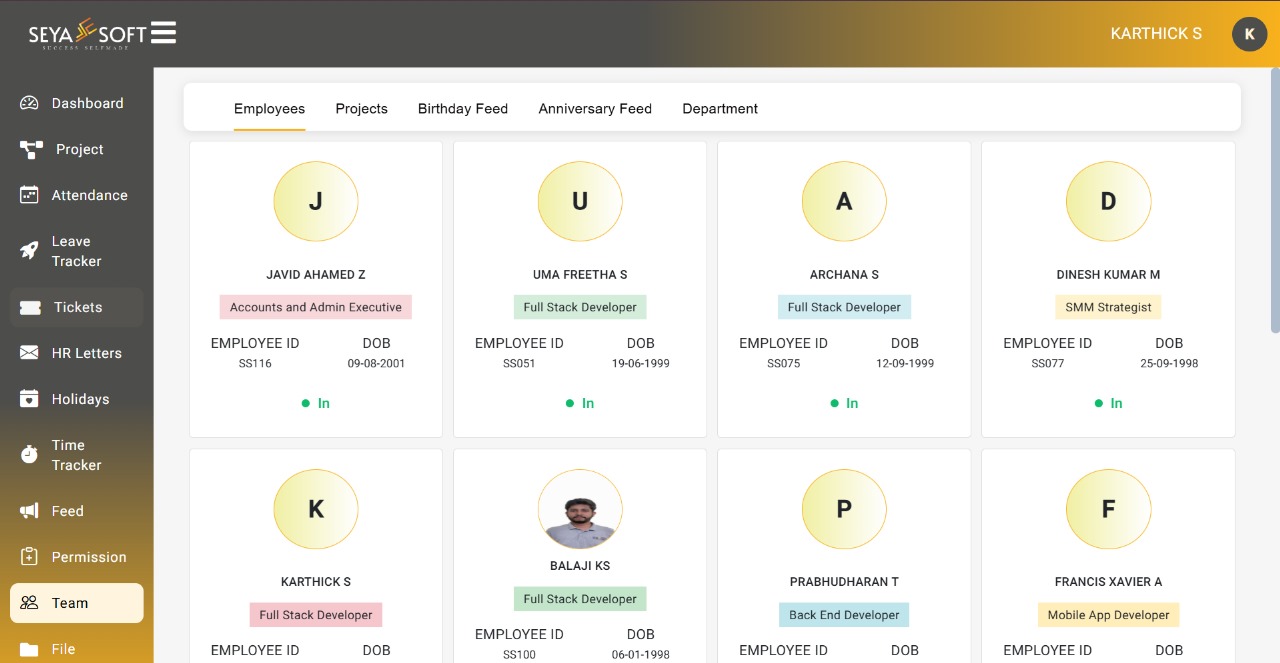This screenshot has height=663, width=1280.
Task: Open the K user profile avatar
Action: [1249, 34]
